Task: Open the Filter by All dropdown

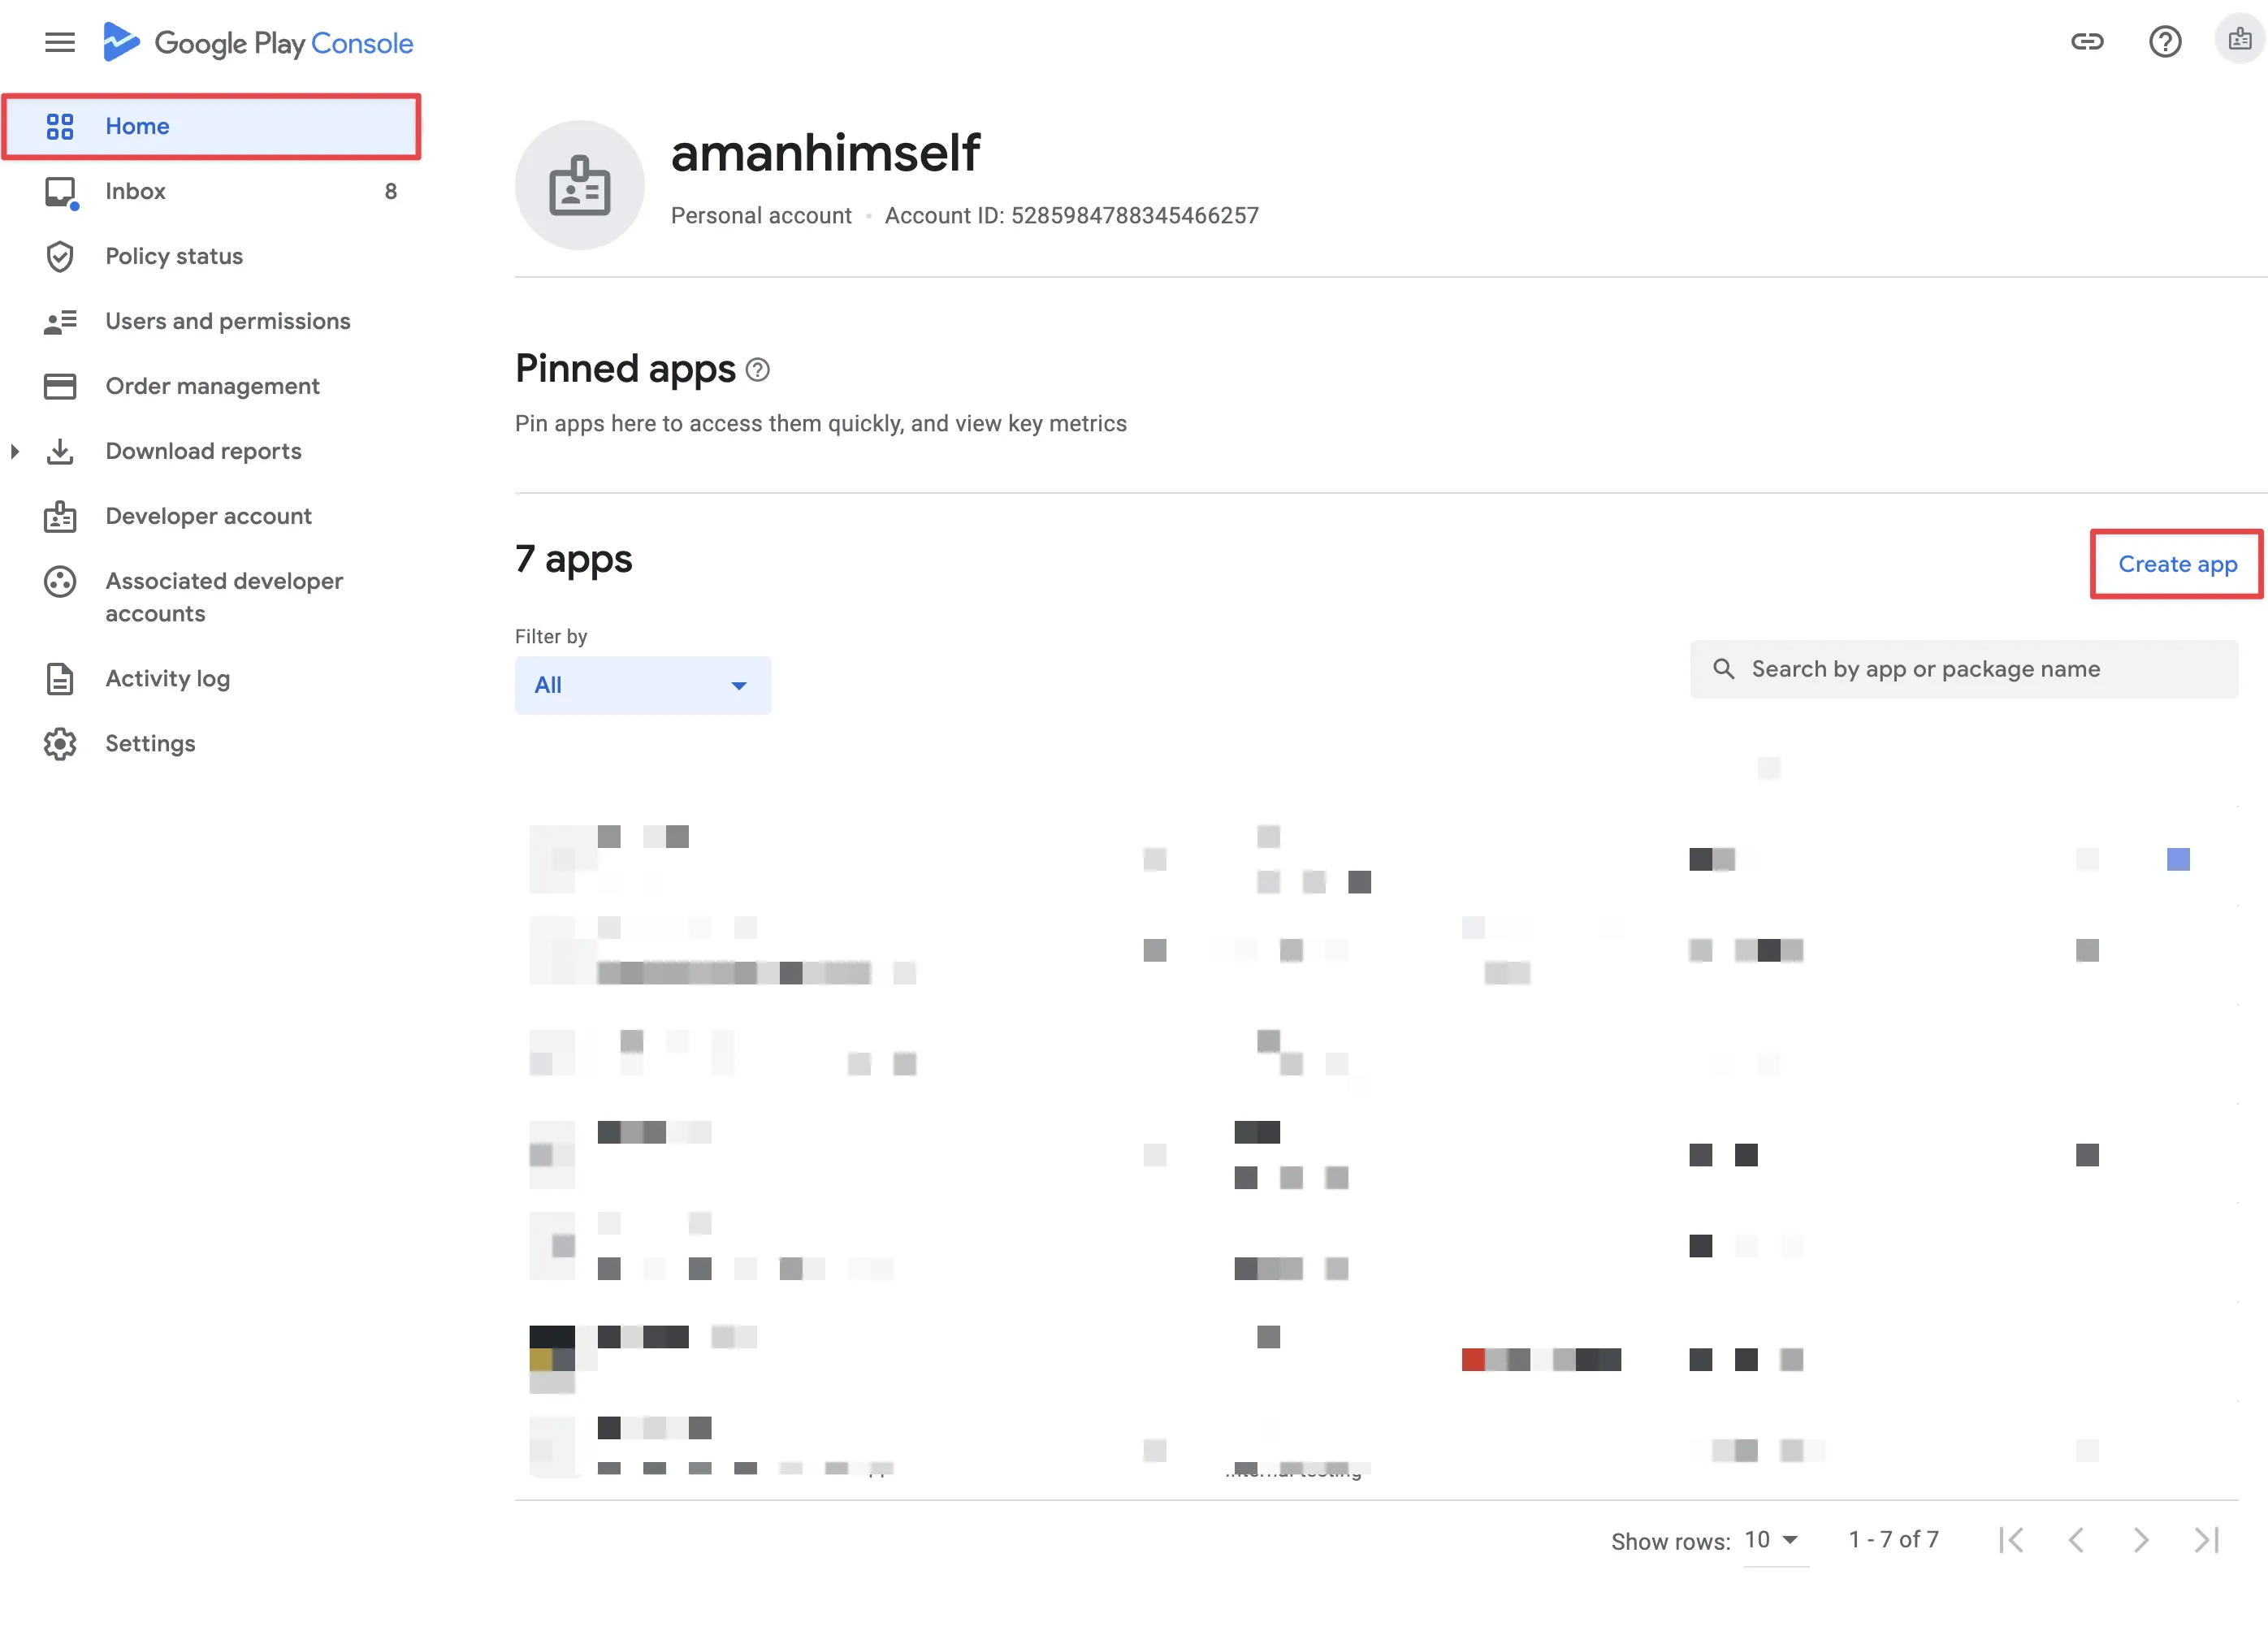Action: [x=643, y=685]
